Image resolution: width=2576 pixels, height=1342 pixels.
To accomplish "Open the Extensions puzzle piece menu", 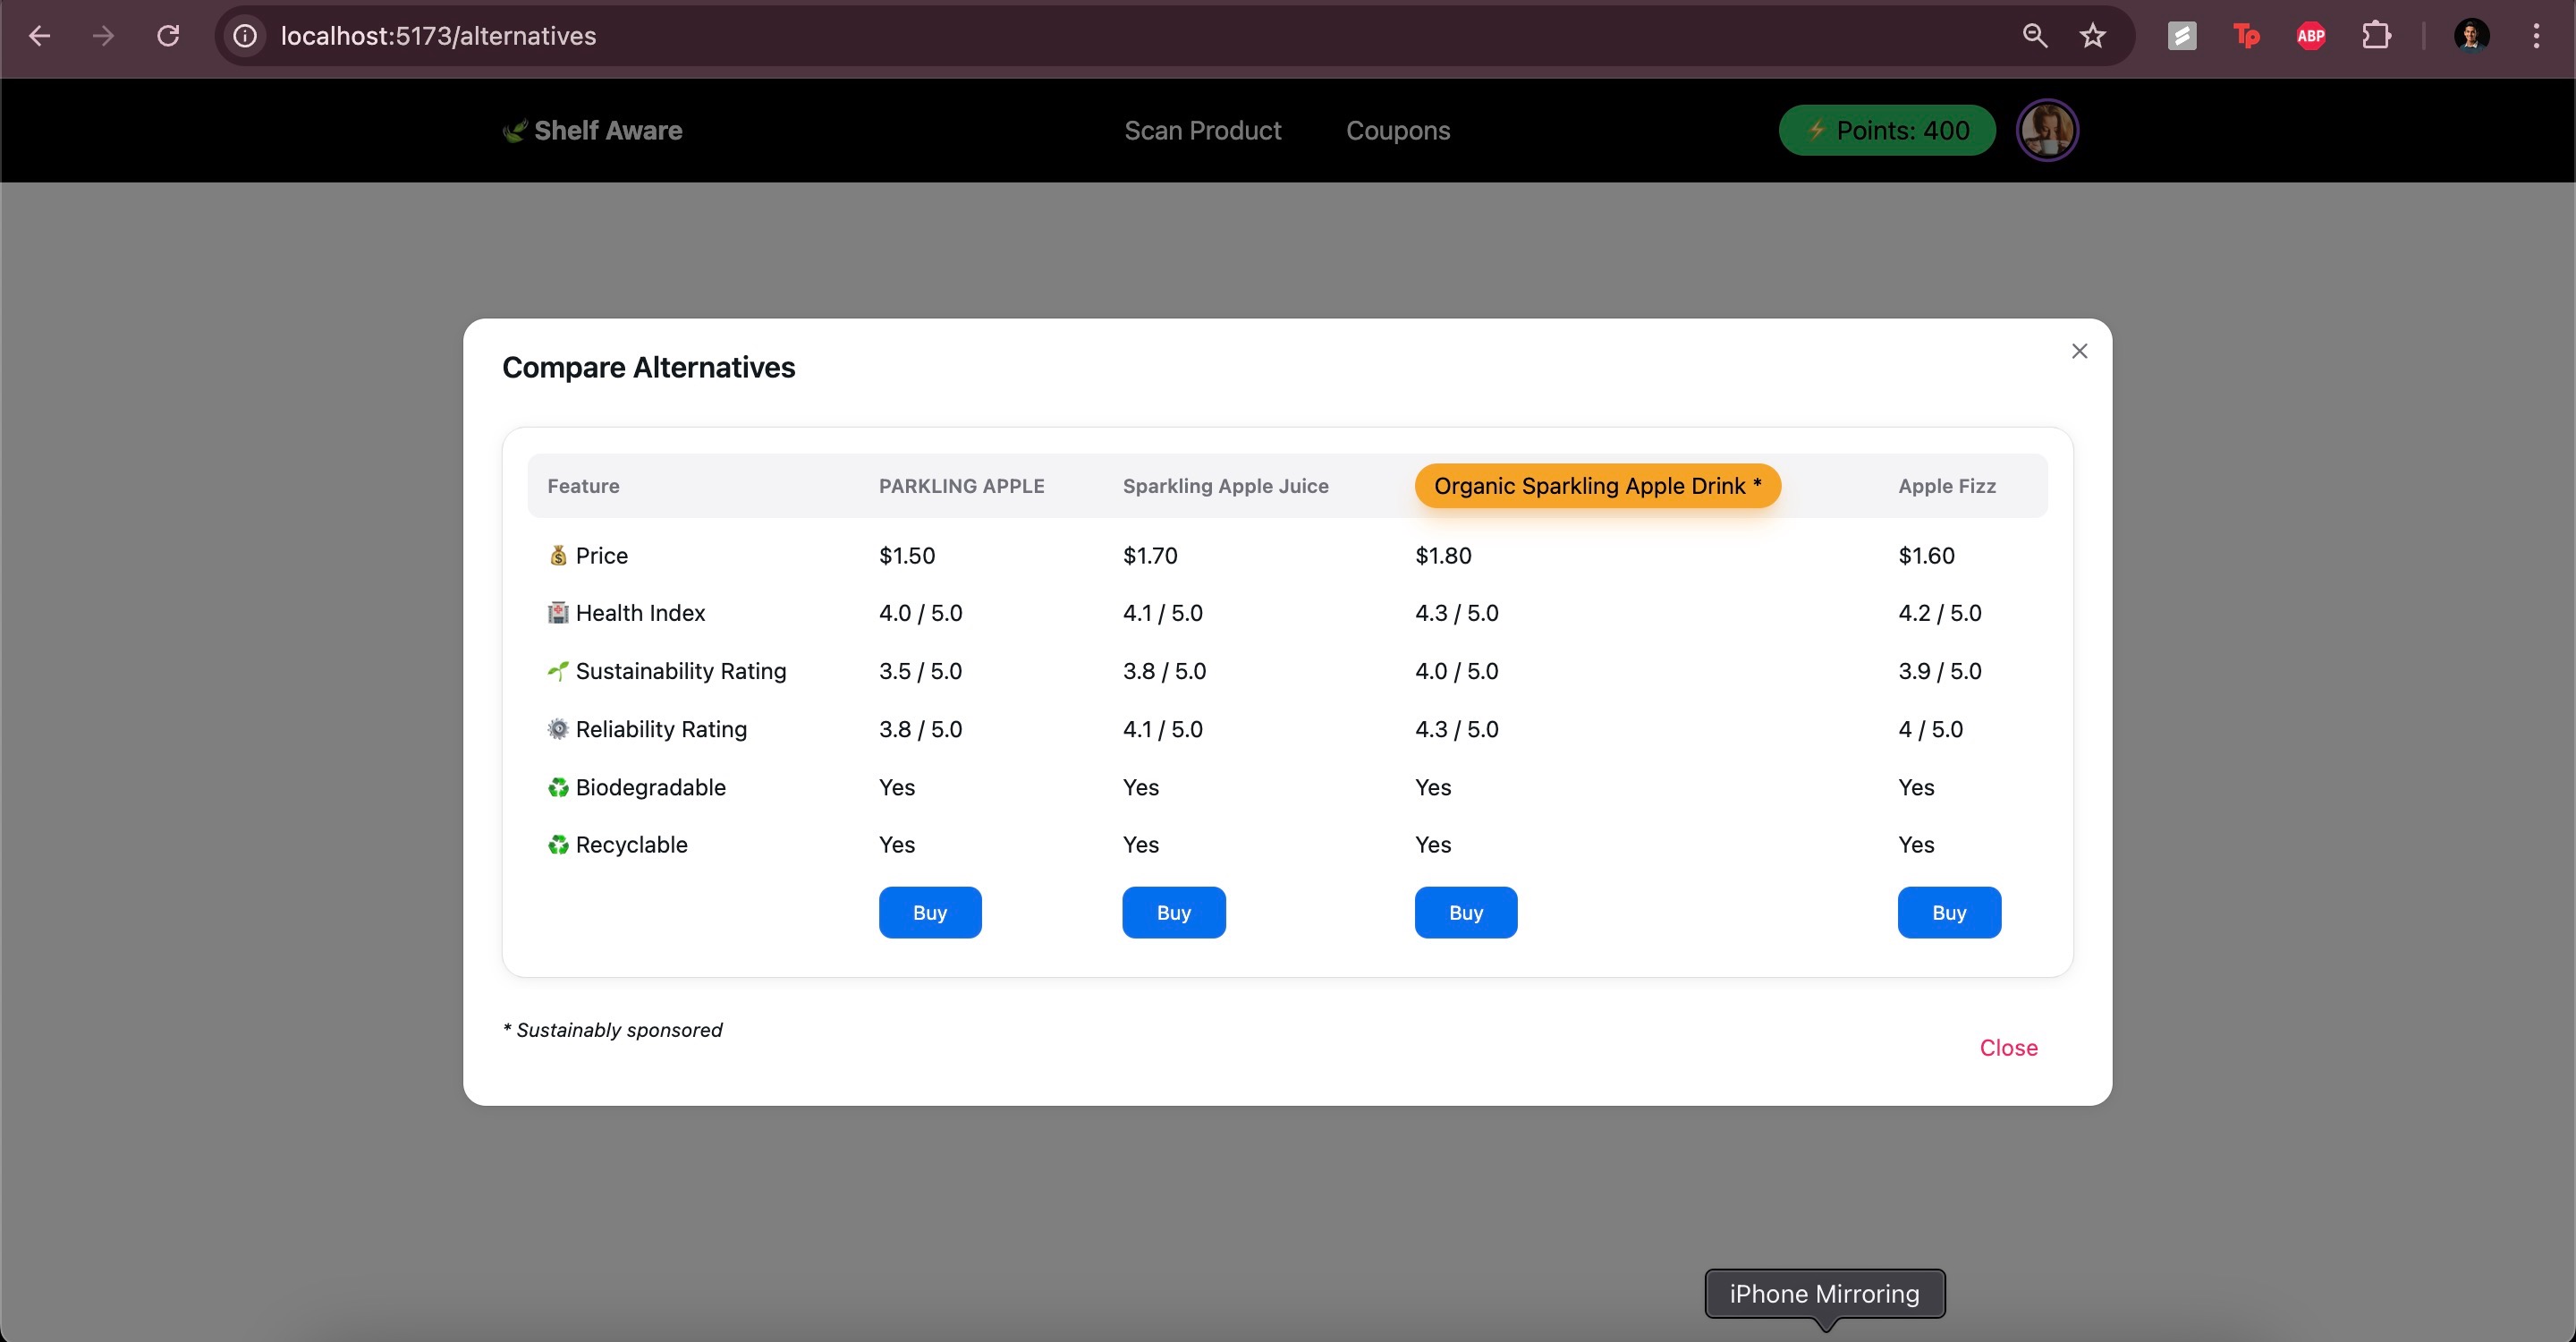I will click(x=2376, y=36).
